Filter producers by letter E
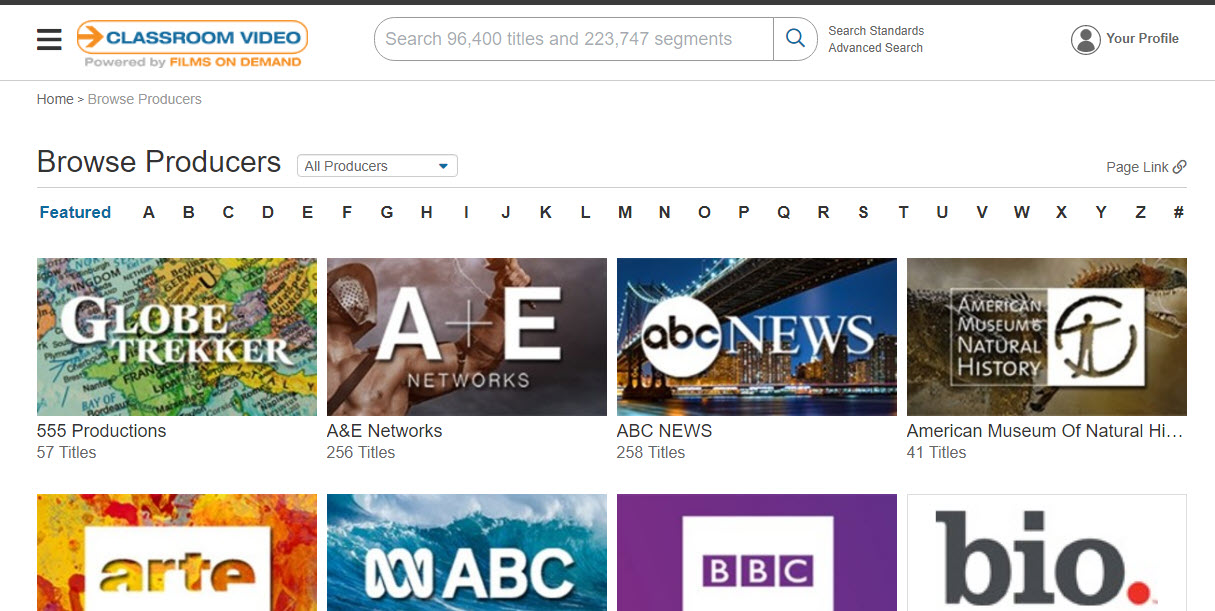 pos(307,212)
